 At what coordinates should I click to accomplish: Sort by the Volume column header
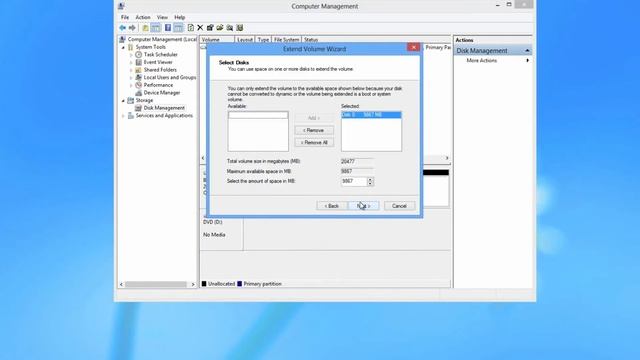[x=217, y=40]
